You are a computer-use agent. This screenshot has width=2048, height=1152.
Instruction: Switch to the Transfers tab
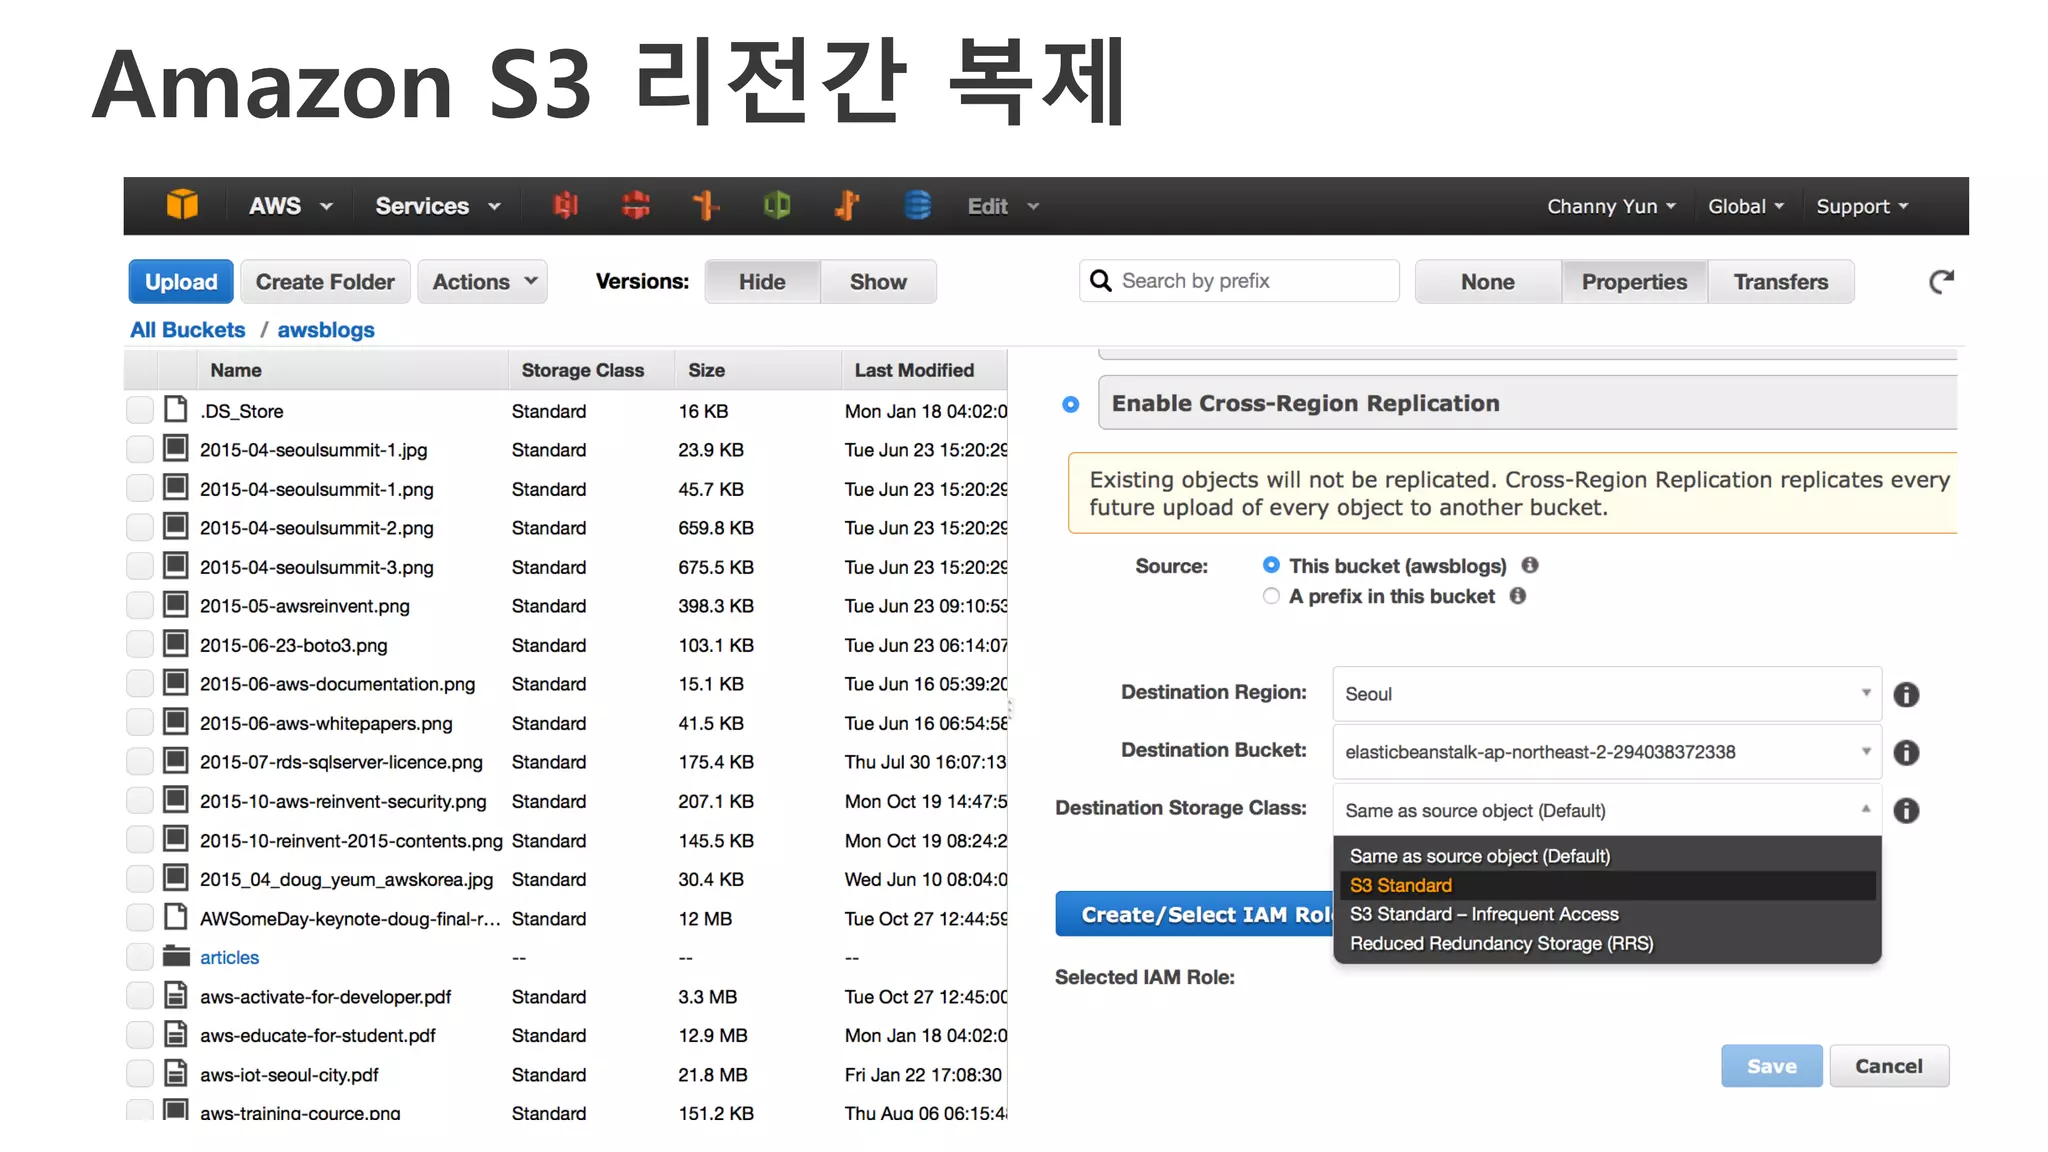coord(1780,282)
